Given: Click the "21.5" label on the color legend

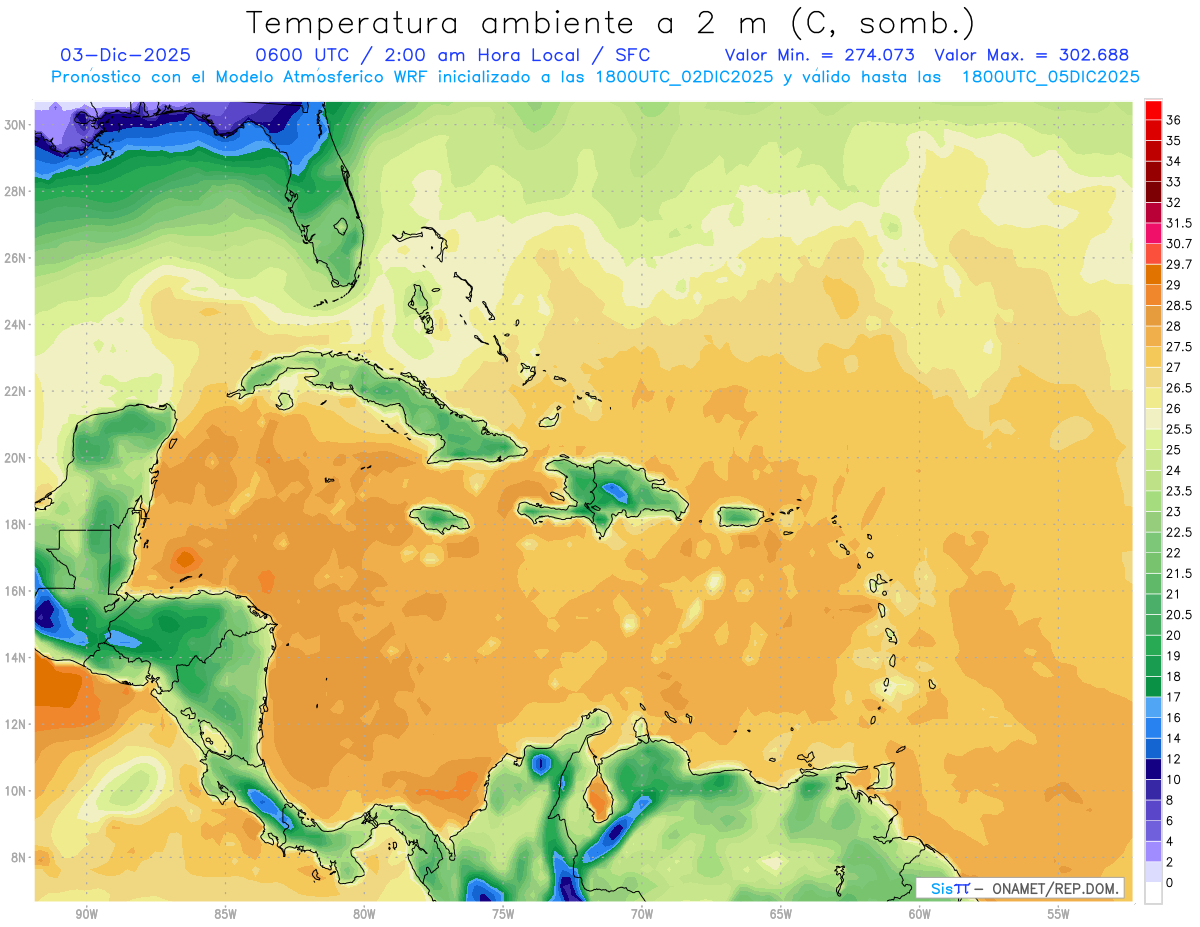Looking at the screenshot, I should click(x=1179, y=574).
